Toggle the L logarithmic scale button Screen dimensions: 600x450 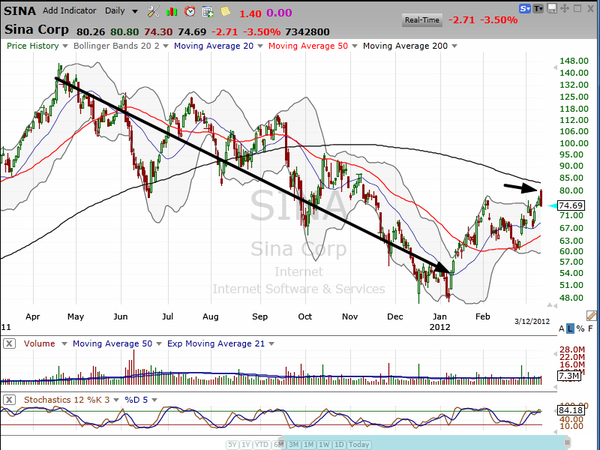(571, 328)
